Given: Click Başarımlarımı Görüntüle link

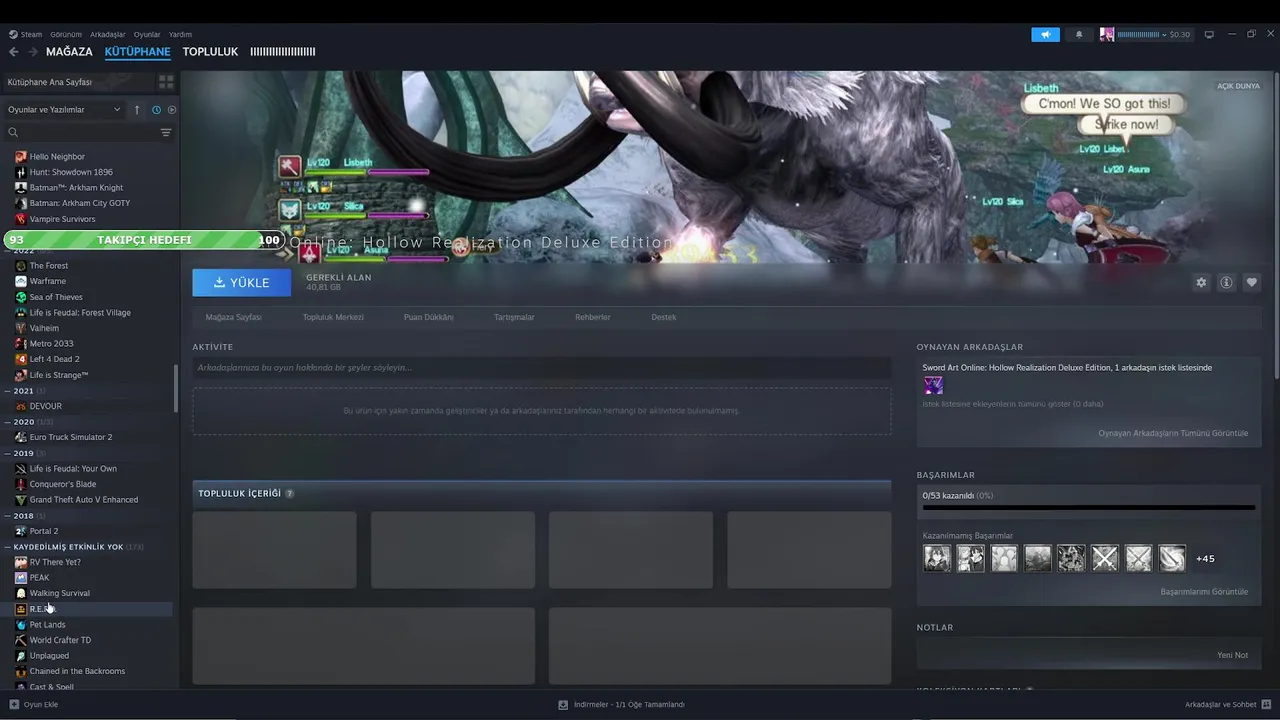Looking at the screenshot, I should (x=1204, y=591).
